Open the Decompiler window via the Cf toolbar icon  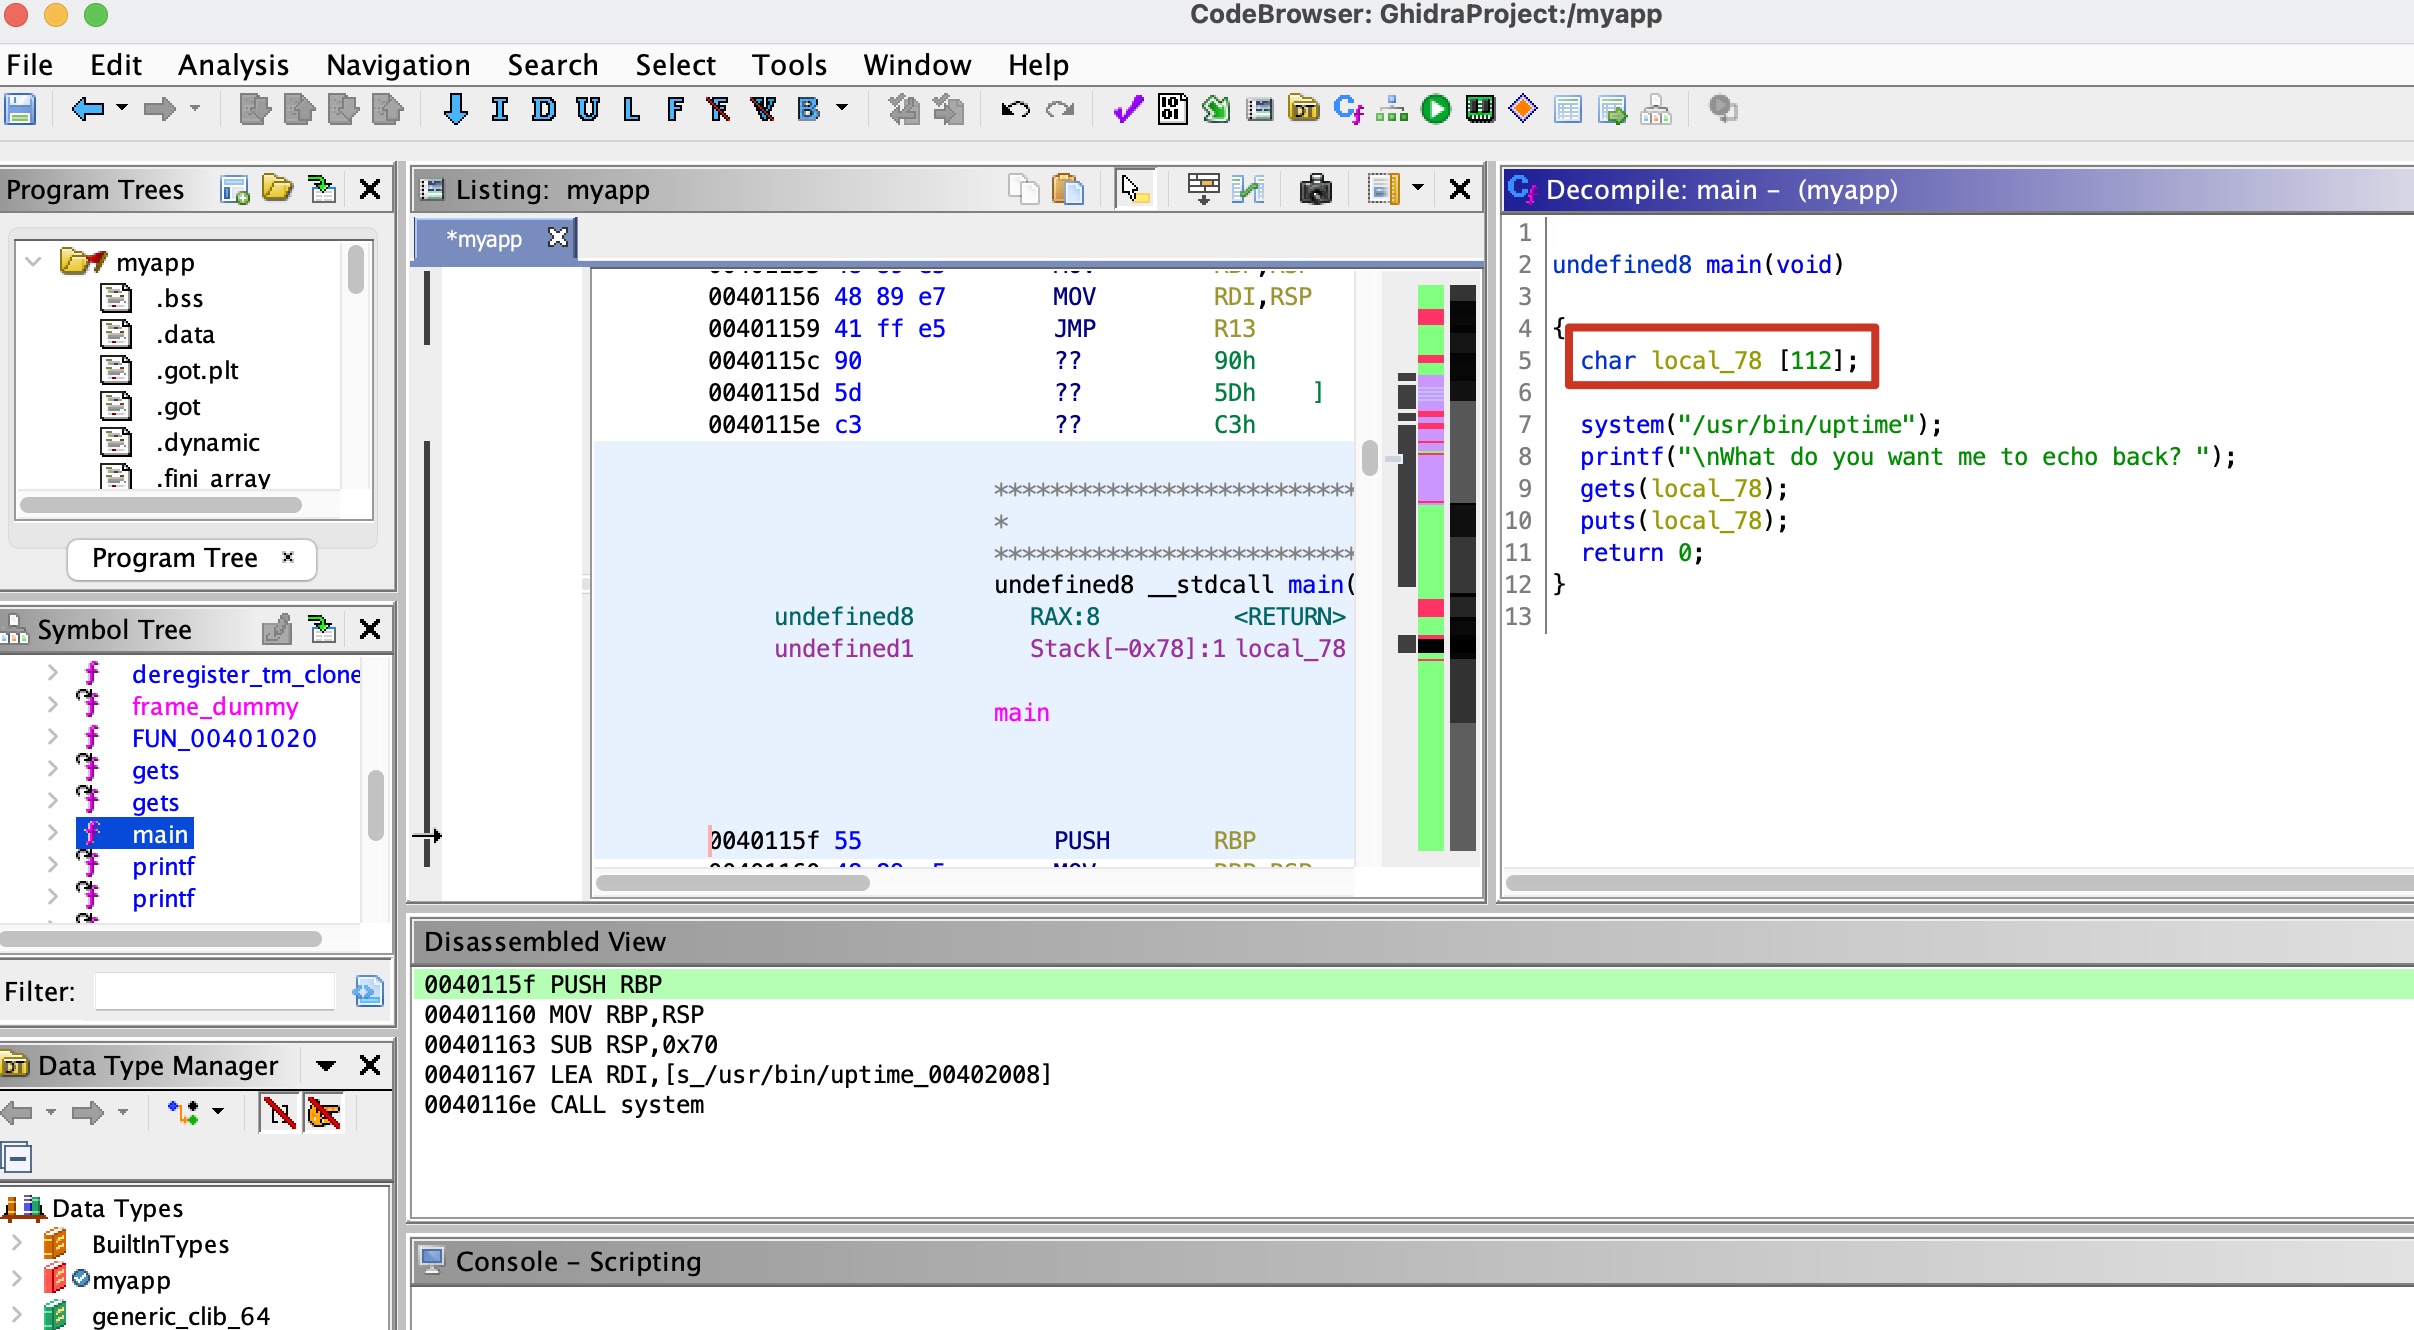1347,109
